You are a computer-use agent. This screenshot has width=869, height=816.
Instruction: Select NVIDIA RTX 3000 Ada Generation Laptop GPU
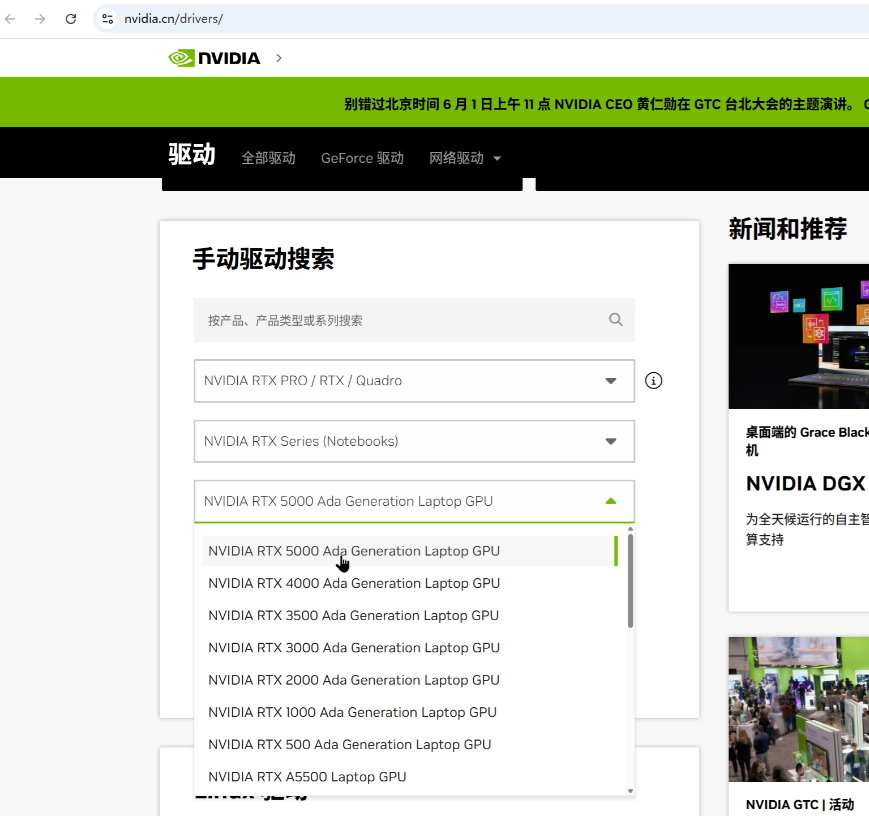[x=410, y=647]
